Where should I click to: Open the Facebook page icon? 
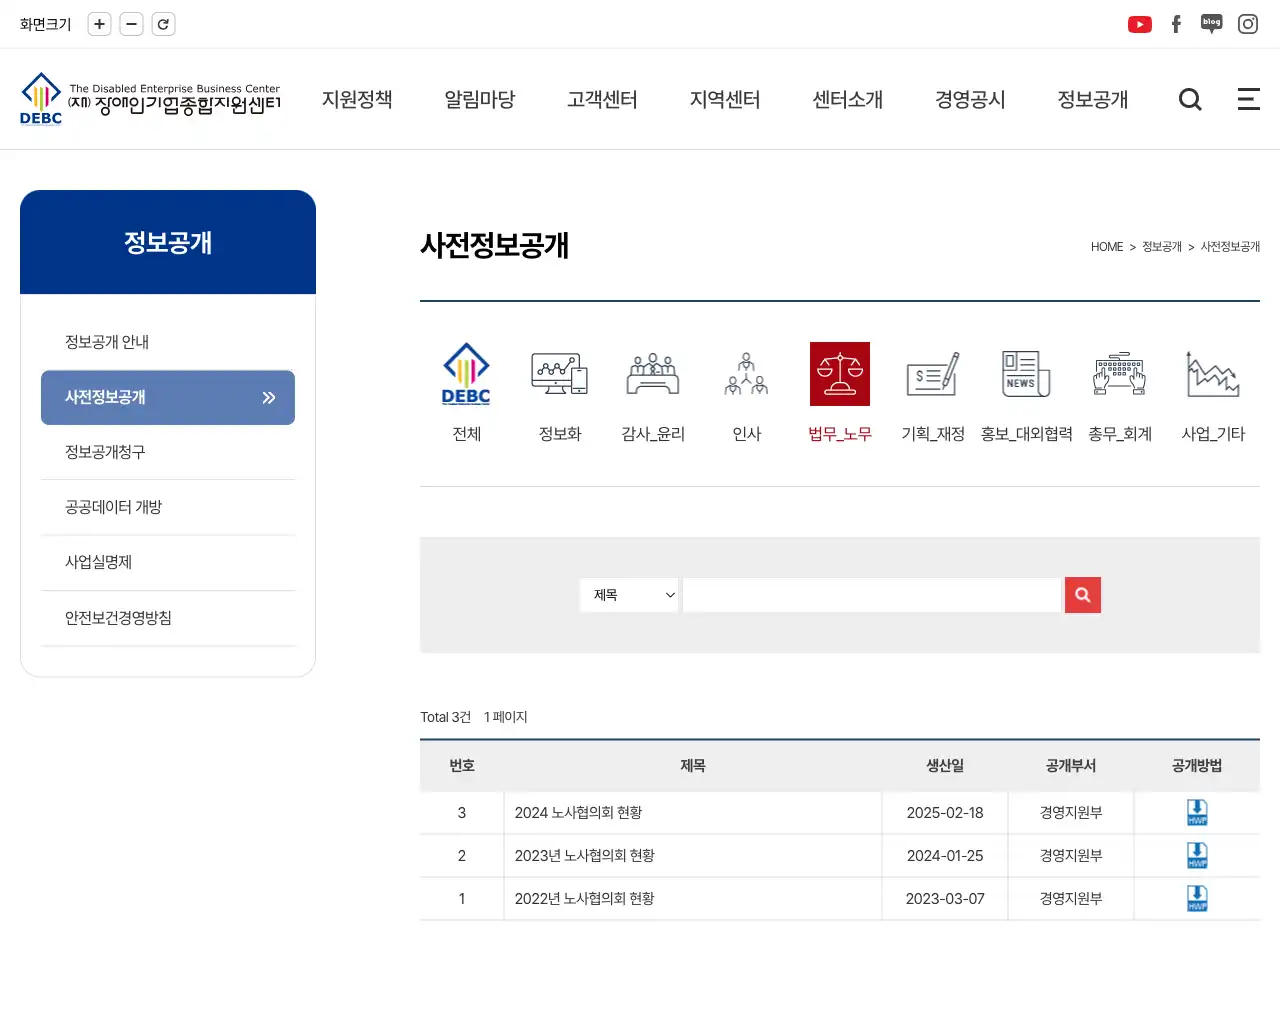(x=1176, y=24)
